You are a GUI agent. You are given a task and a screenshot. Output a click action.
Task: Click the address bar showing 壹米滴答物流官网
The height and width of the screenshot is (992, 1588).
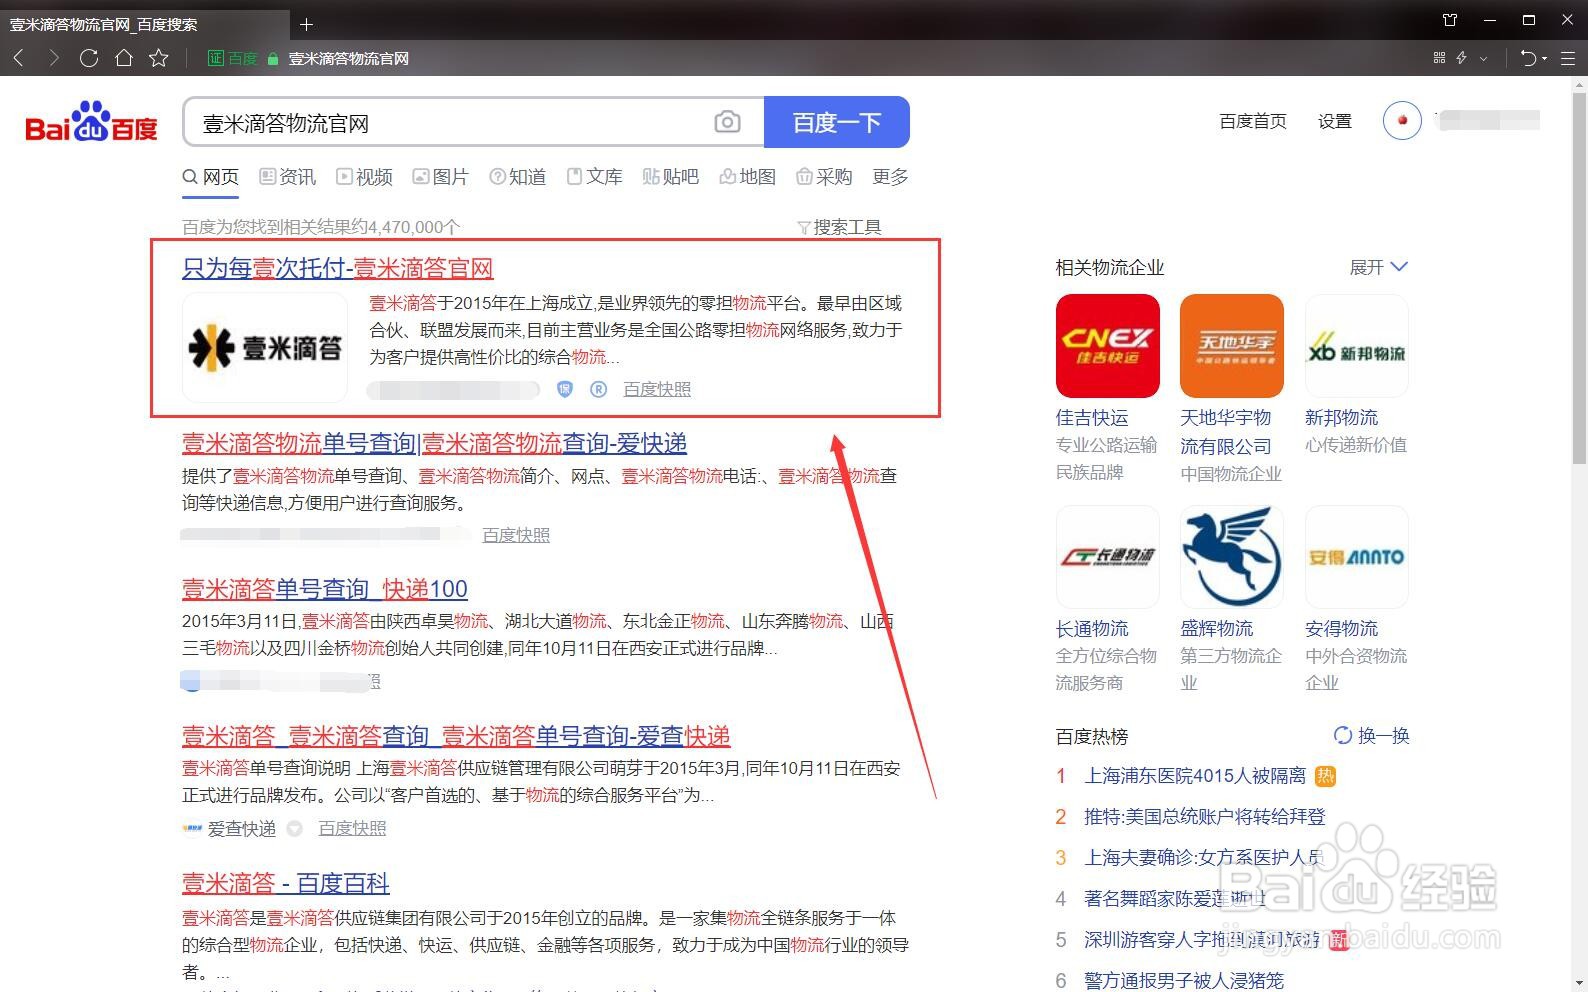(348, 58)
